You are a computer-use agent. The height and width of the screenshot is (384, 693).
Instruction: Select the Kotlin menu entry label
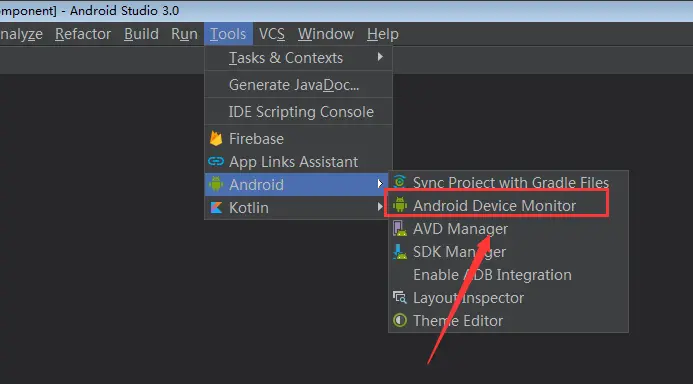pyautogui.click(x=248, y=208)
